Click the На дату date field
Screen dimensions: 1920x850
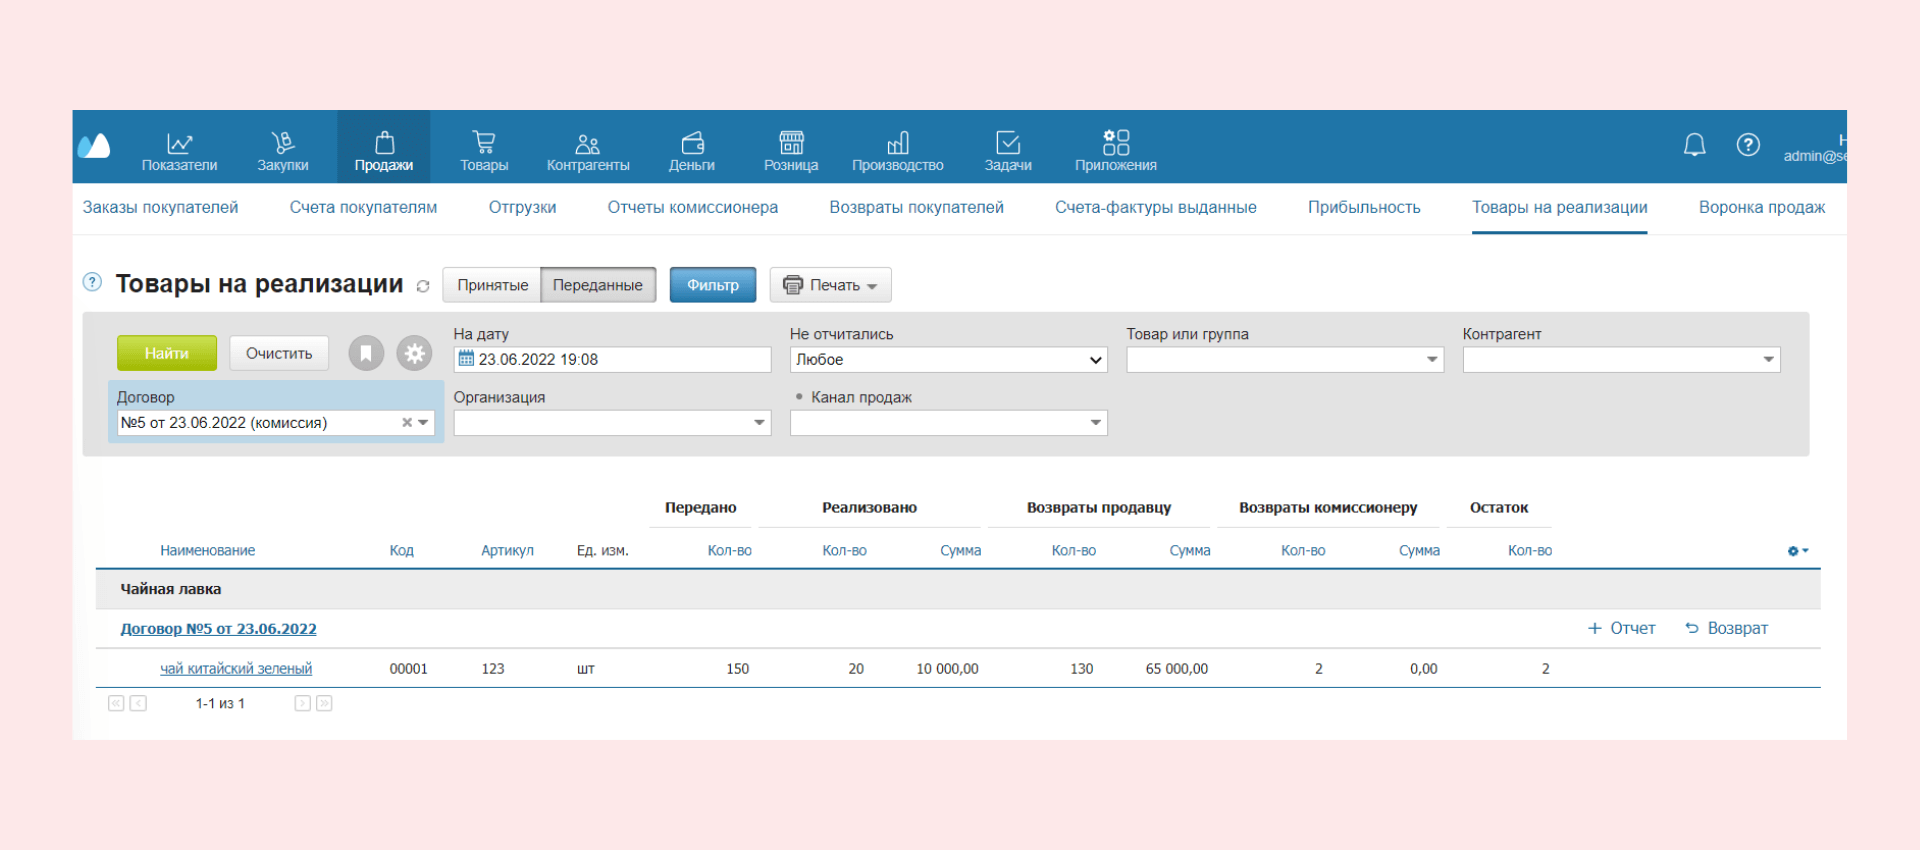[x=612, y=359]
